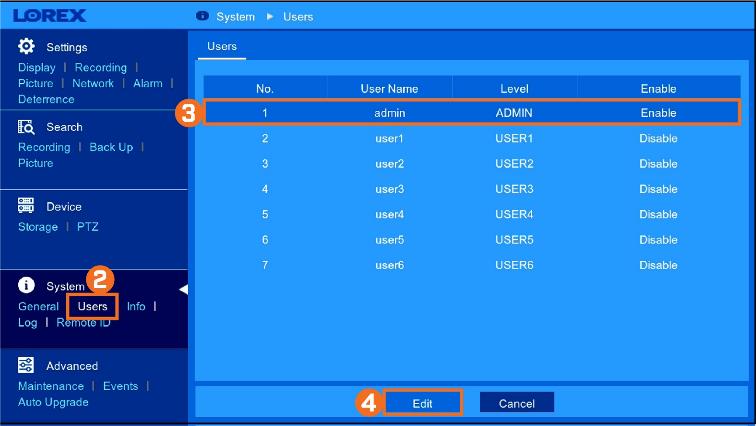Open the Users tab

pyautogui.click(x=220, y=46)
